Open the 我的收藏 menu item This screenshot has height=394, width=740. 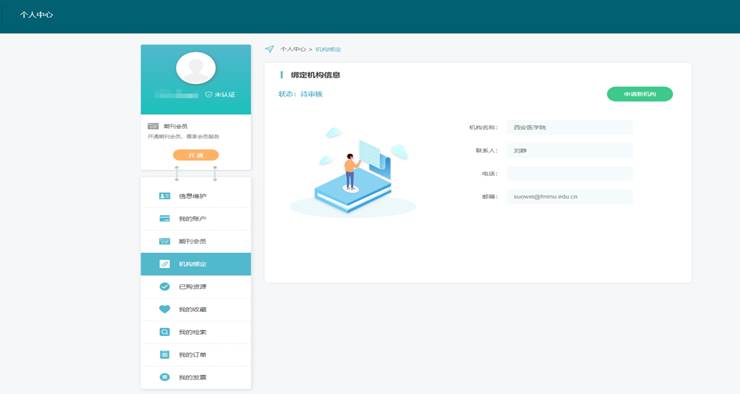tap(196, 310)
